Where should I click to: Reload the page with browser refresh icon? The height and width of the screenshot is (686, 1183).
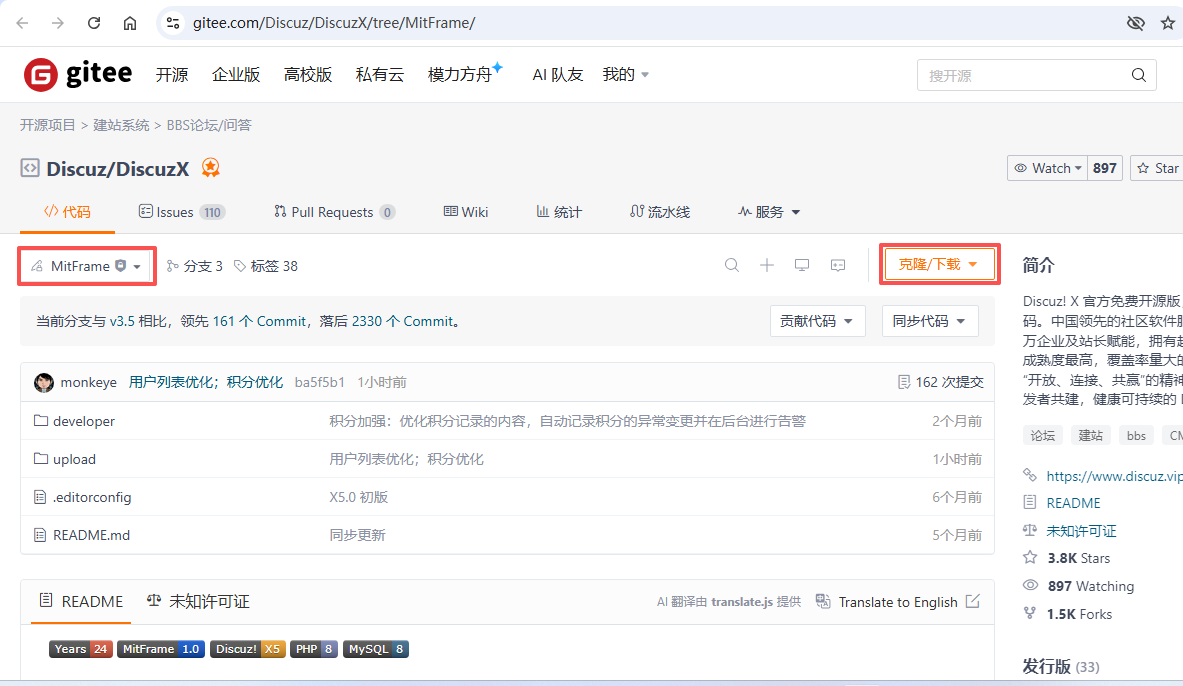tap(94, 23)
